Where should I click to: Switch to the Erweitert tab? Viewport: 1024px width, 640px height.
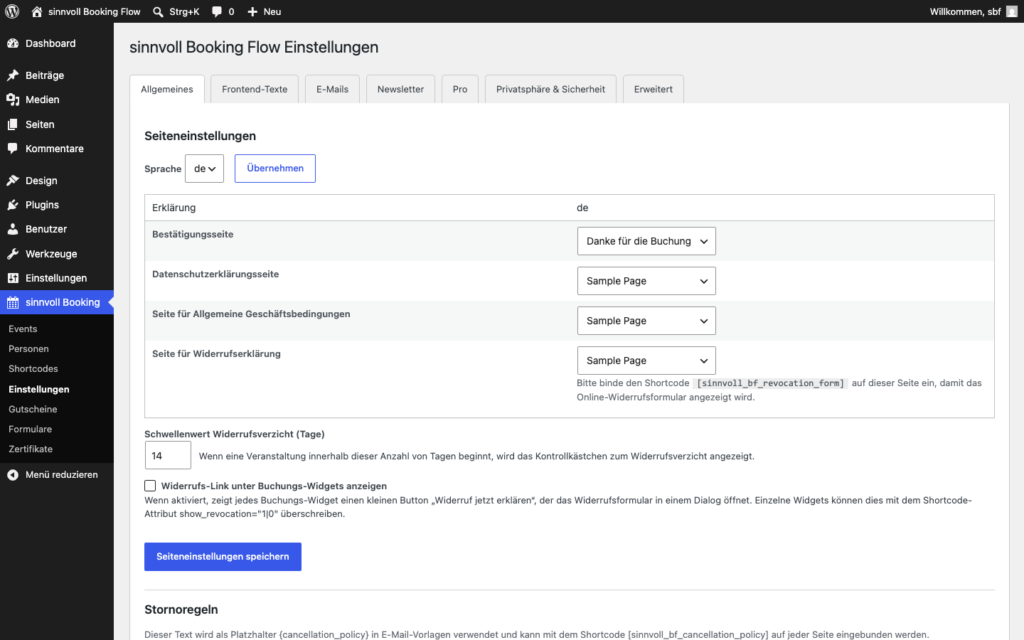(x=653, y=89)
